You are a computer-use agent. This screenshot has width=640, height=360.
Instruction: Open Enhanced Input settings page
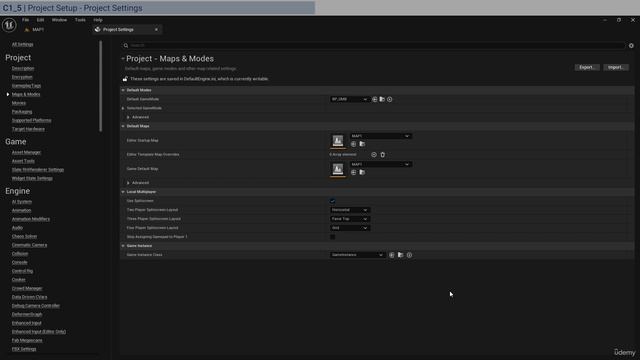pos(27,323)
